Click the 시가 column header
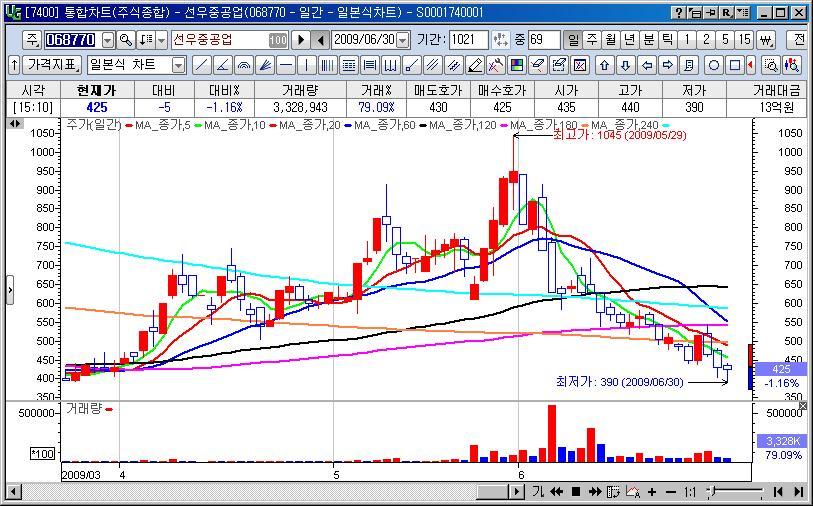This screenshot has height=506, width=813. (566, 90)
